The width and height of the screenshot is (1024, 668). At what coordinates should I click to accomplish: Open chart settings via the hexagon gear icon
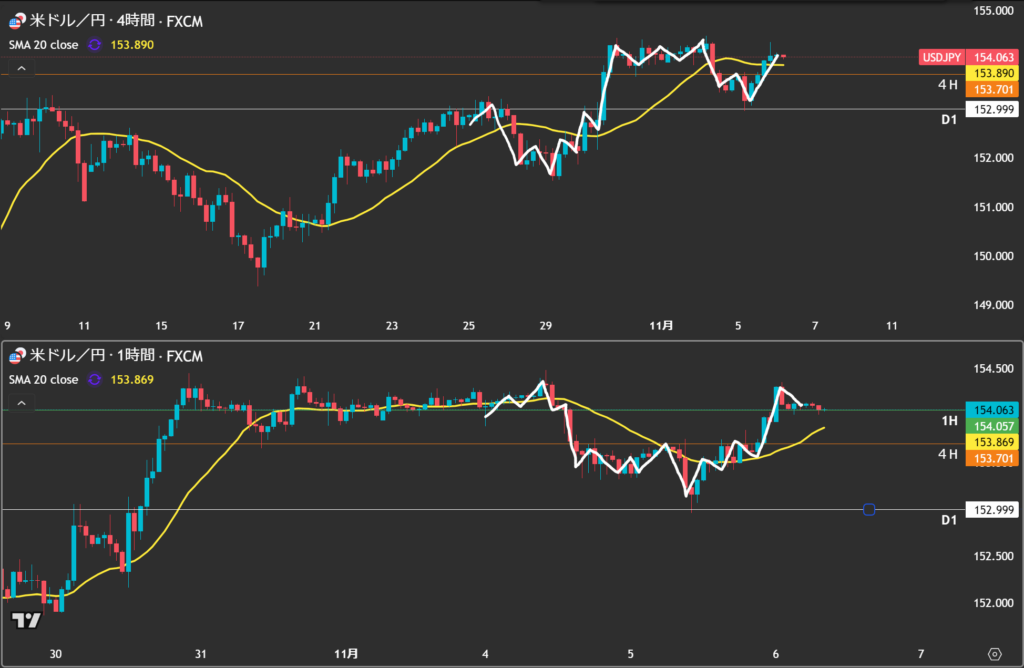point(994,652)
